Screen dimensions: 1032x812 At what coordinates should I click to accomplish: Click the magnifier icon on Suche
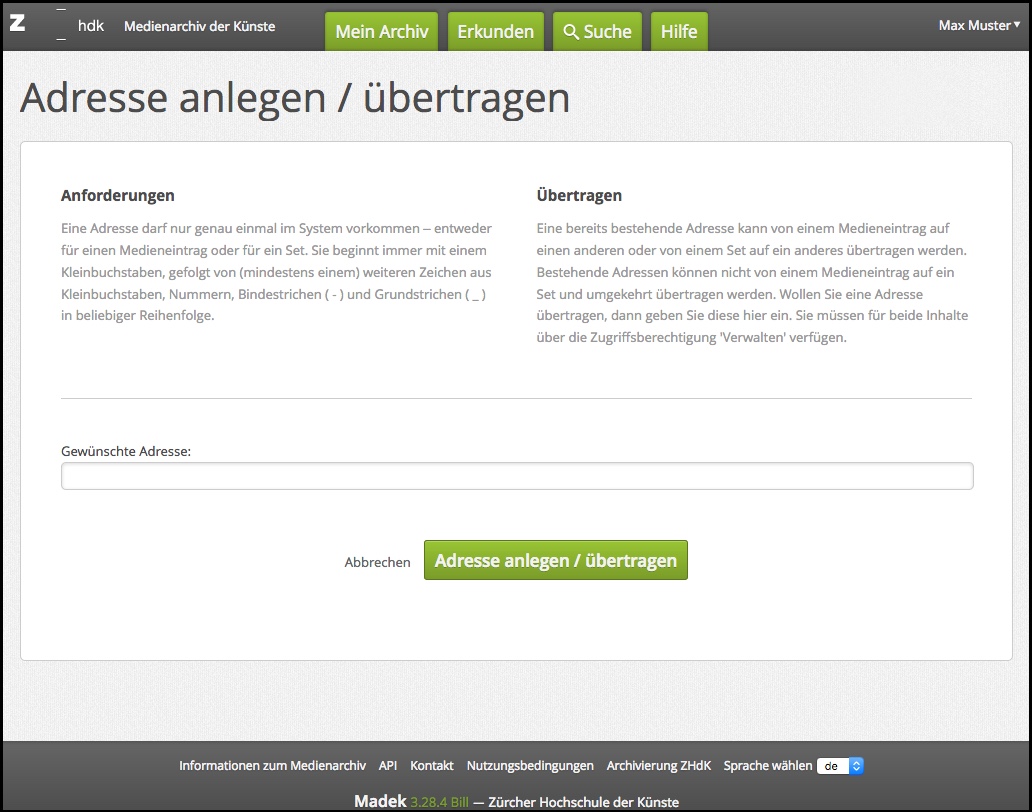tap(571, 32)
